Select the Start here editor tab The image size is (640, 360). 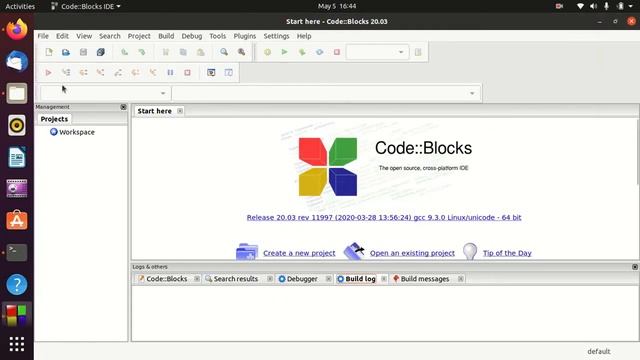tap(155, 111)
